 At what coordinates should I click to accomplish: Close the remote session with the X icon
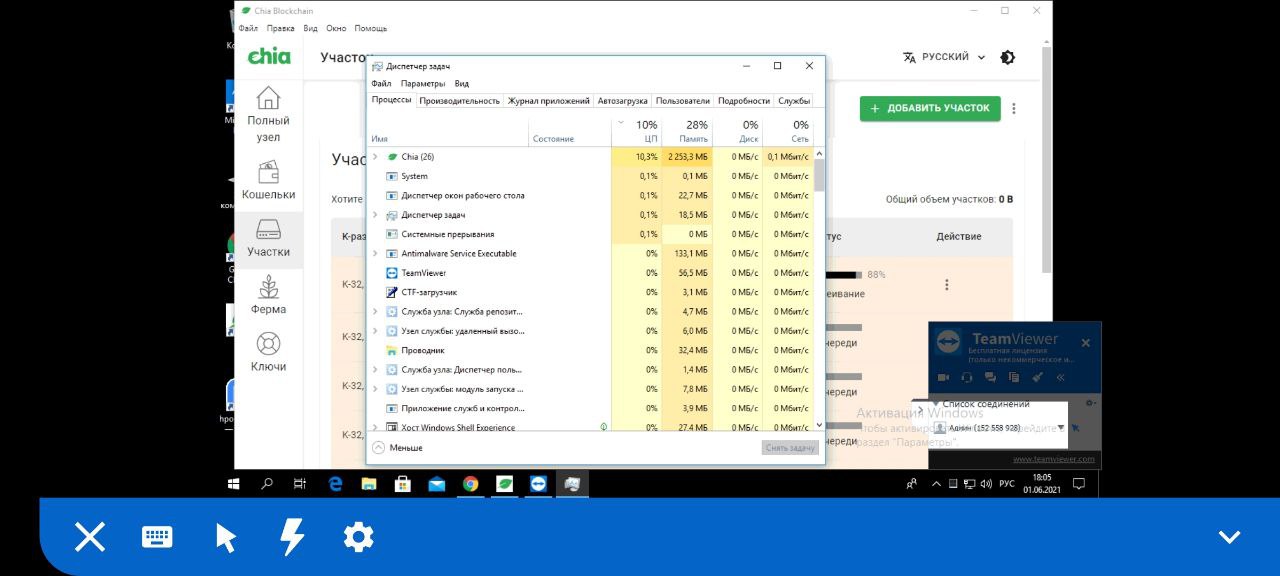pyautogui.click(x=90, y=538)
